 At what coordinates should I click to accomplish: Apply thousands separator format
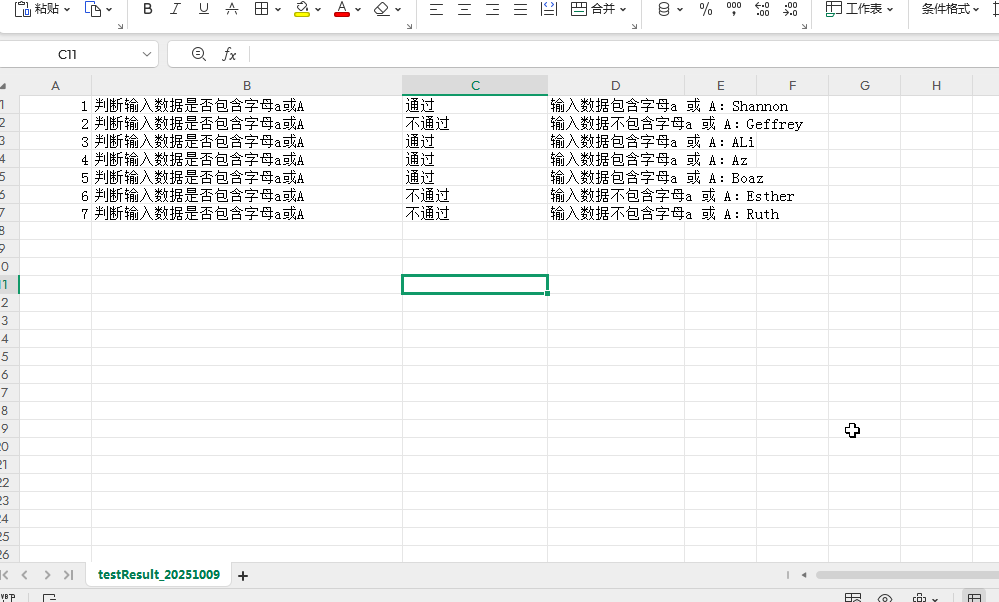pyautogui.click(x=734, y=9)
